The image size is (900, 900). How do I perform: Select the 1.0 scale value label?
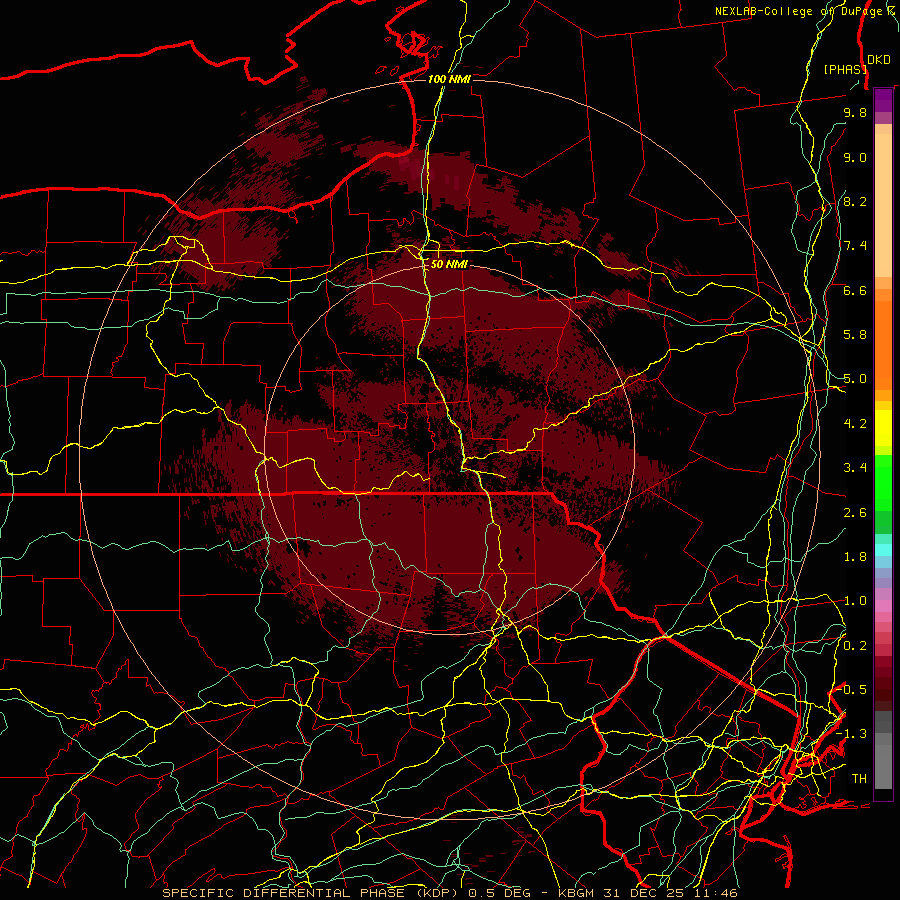(855, 601)
